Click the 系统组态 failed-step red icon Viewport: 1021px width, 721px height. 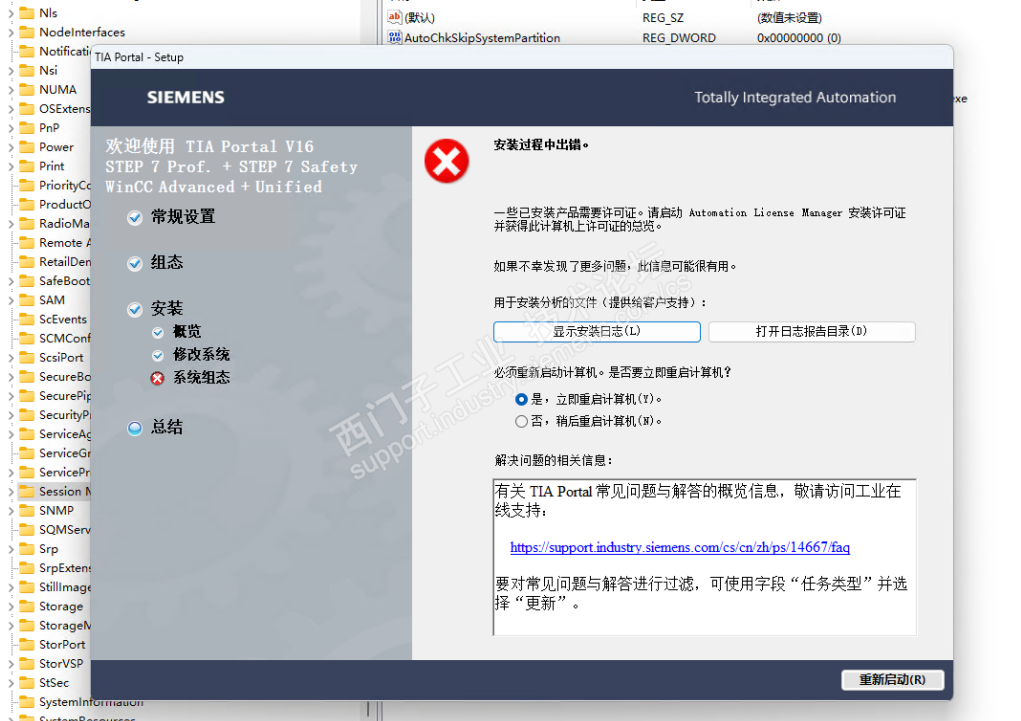[x=158, y=378]
